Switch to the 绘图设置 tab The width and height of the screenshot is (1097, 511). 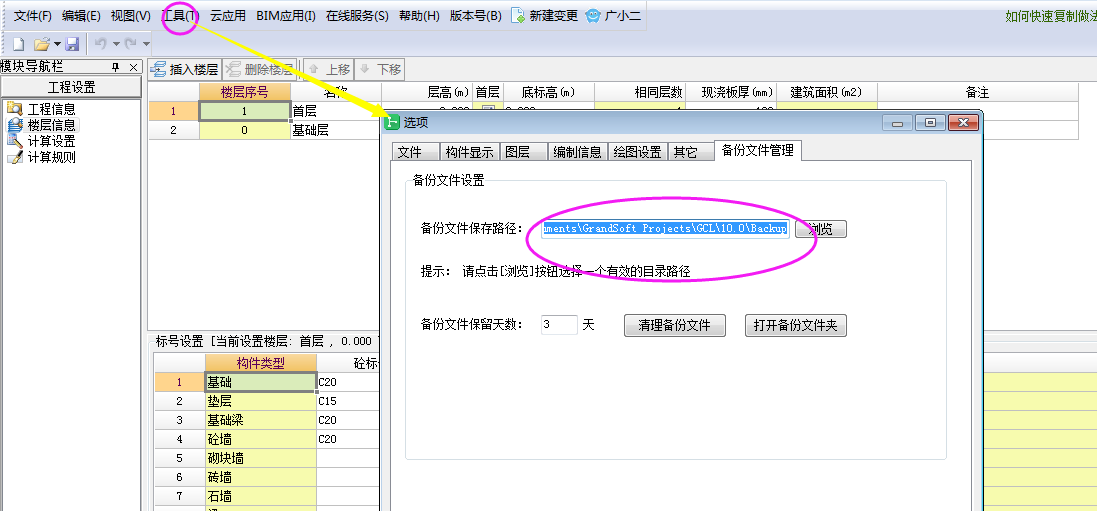637,152
